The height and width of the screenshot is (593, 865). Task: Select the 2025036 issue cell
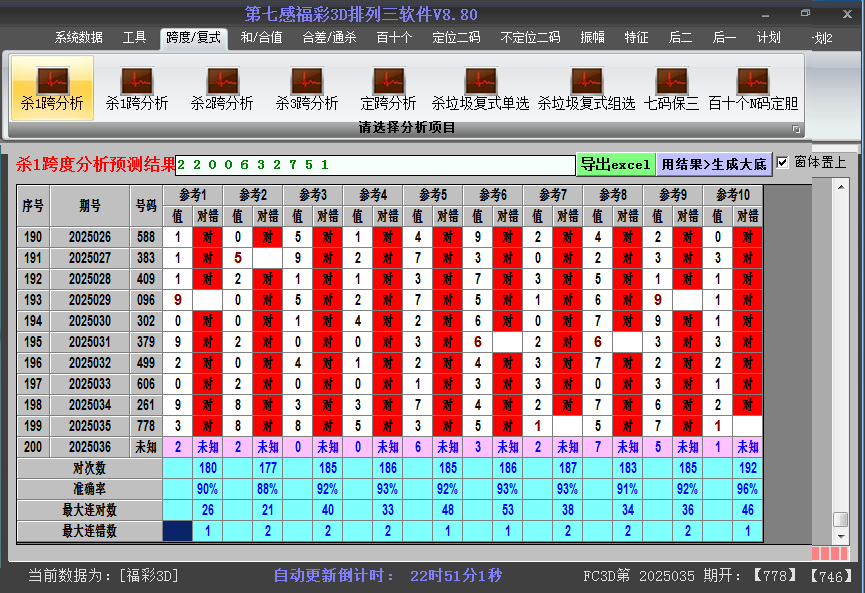point(90,447)
